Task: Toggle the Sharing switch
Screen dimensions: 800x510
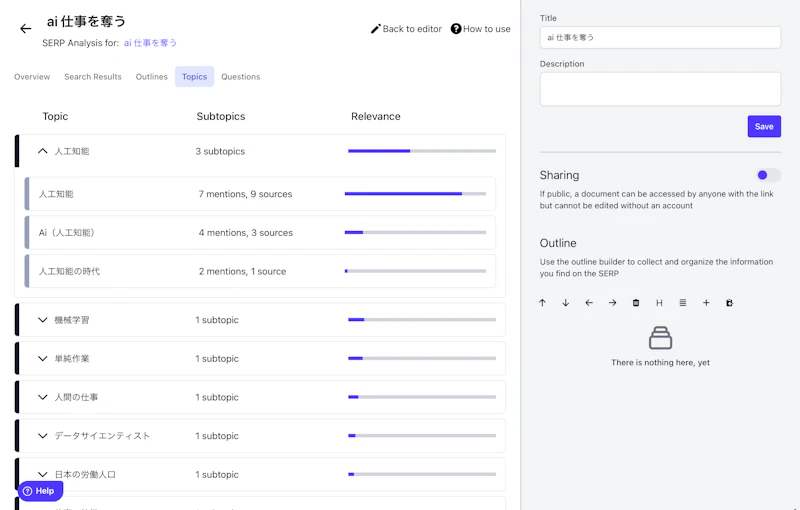Action: (767, 175)
